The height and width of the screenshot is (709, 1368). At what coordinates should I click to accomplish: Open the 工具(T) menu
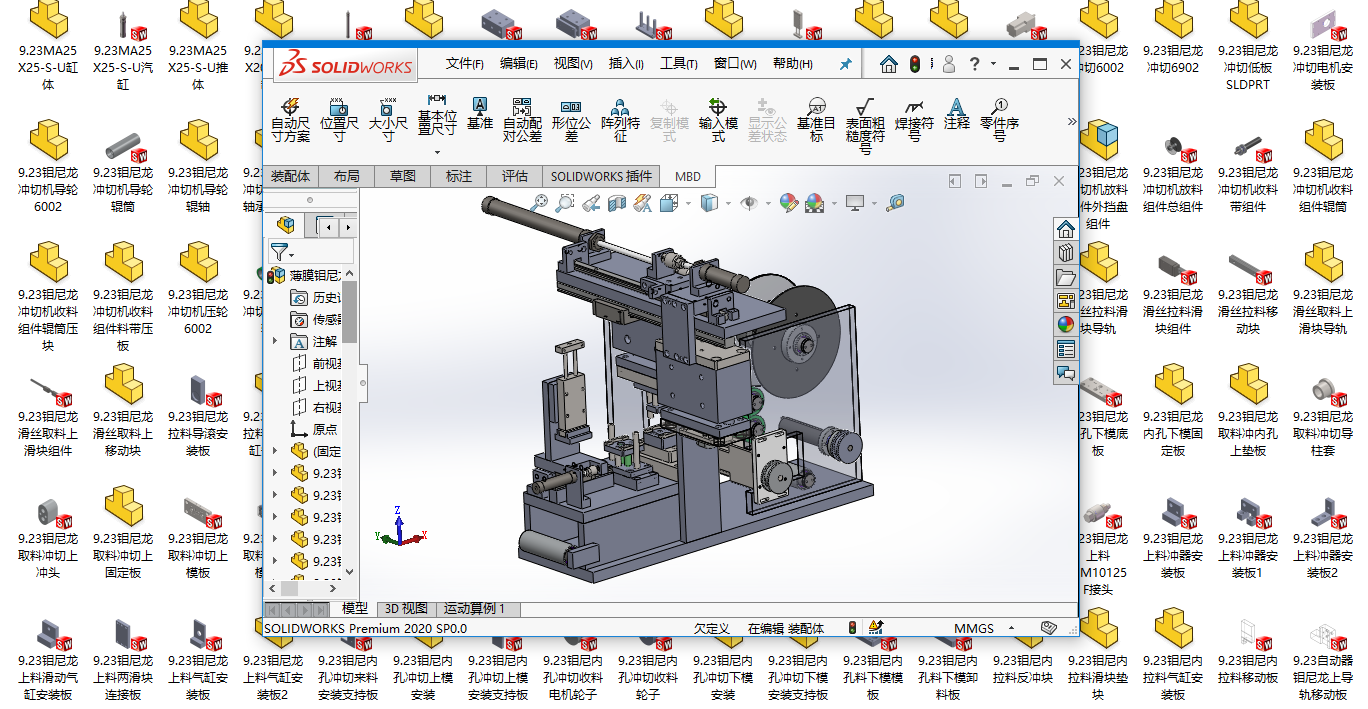pos(678,64)
